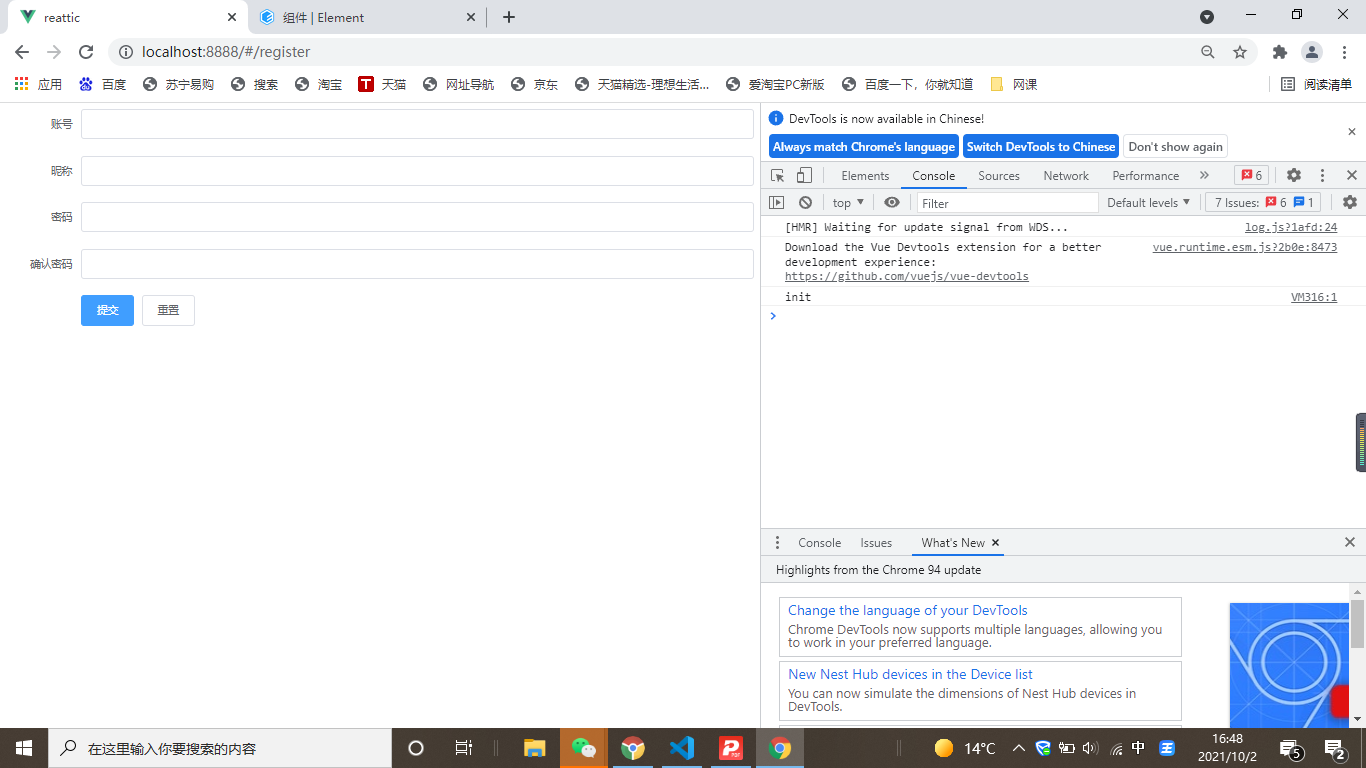Screen dimensions: 1366x768
Task: Open WeChat from the taskbar
Action: pyautogui.click(x=584, y=748)
